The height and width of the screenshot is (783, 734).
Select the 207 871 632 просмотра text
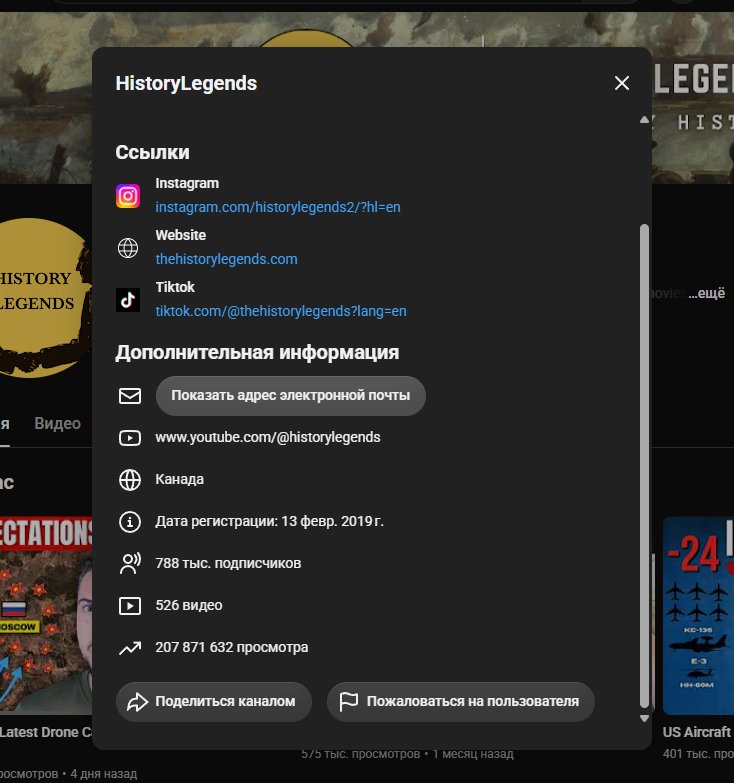[232, 647]
